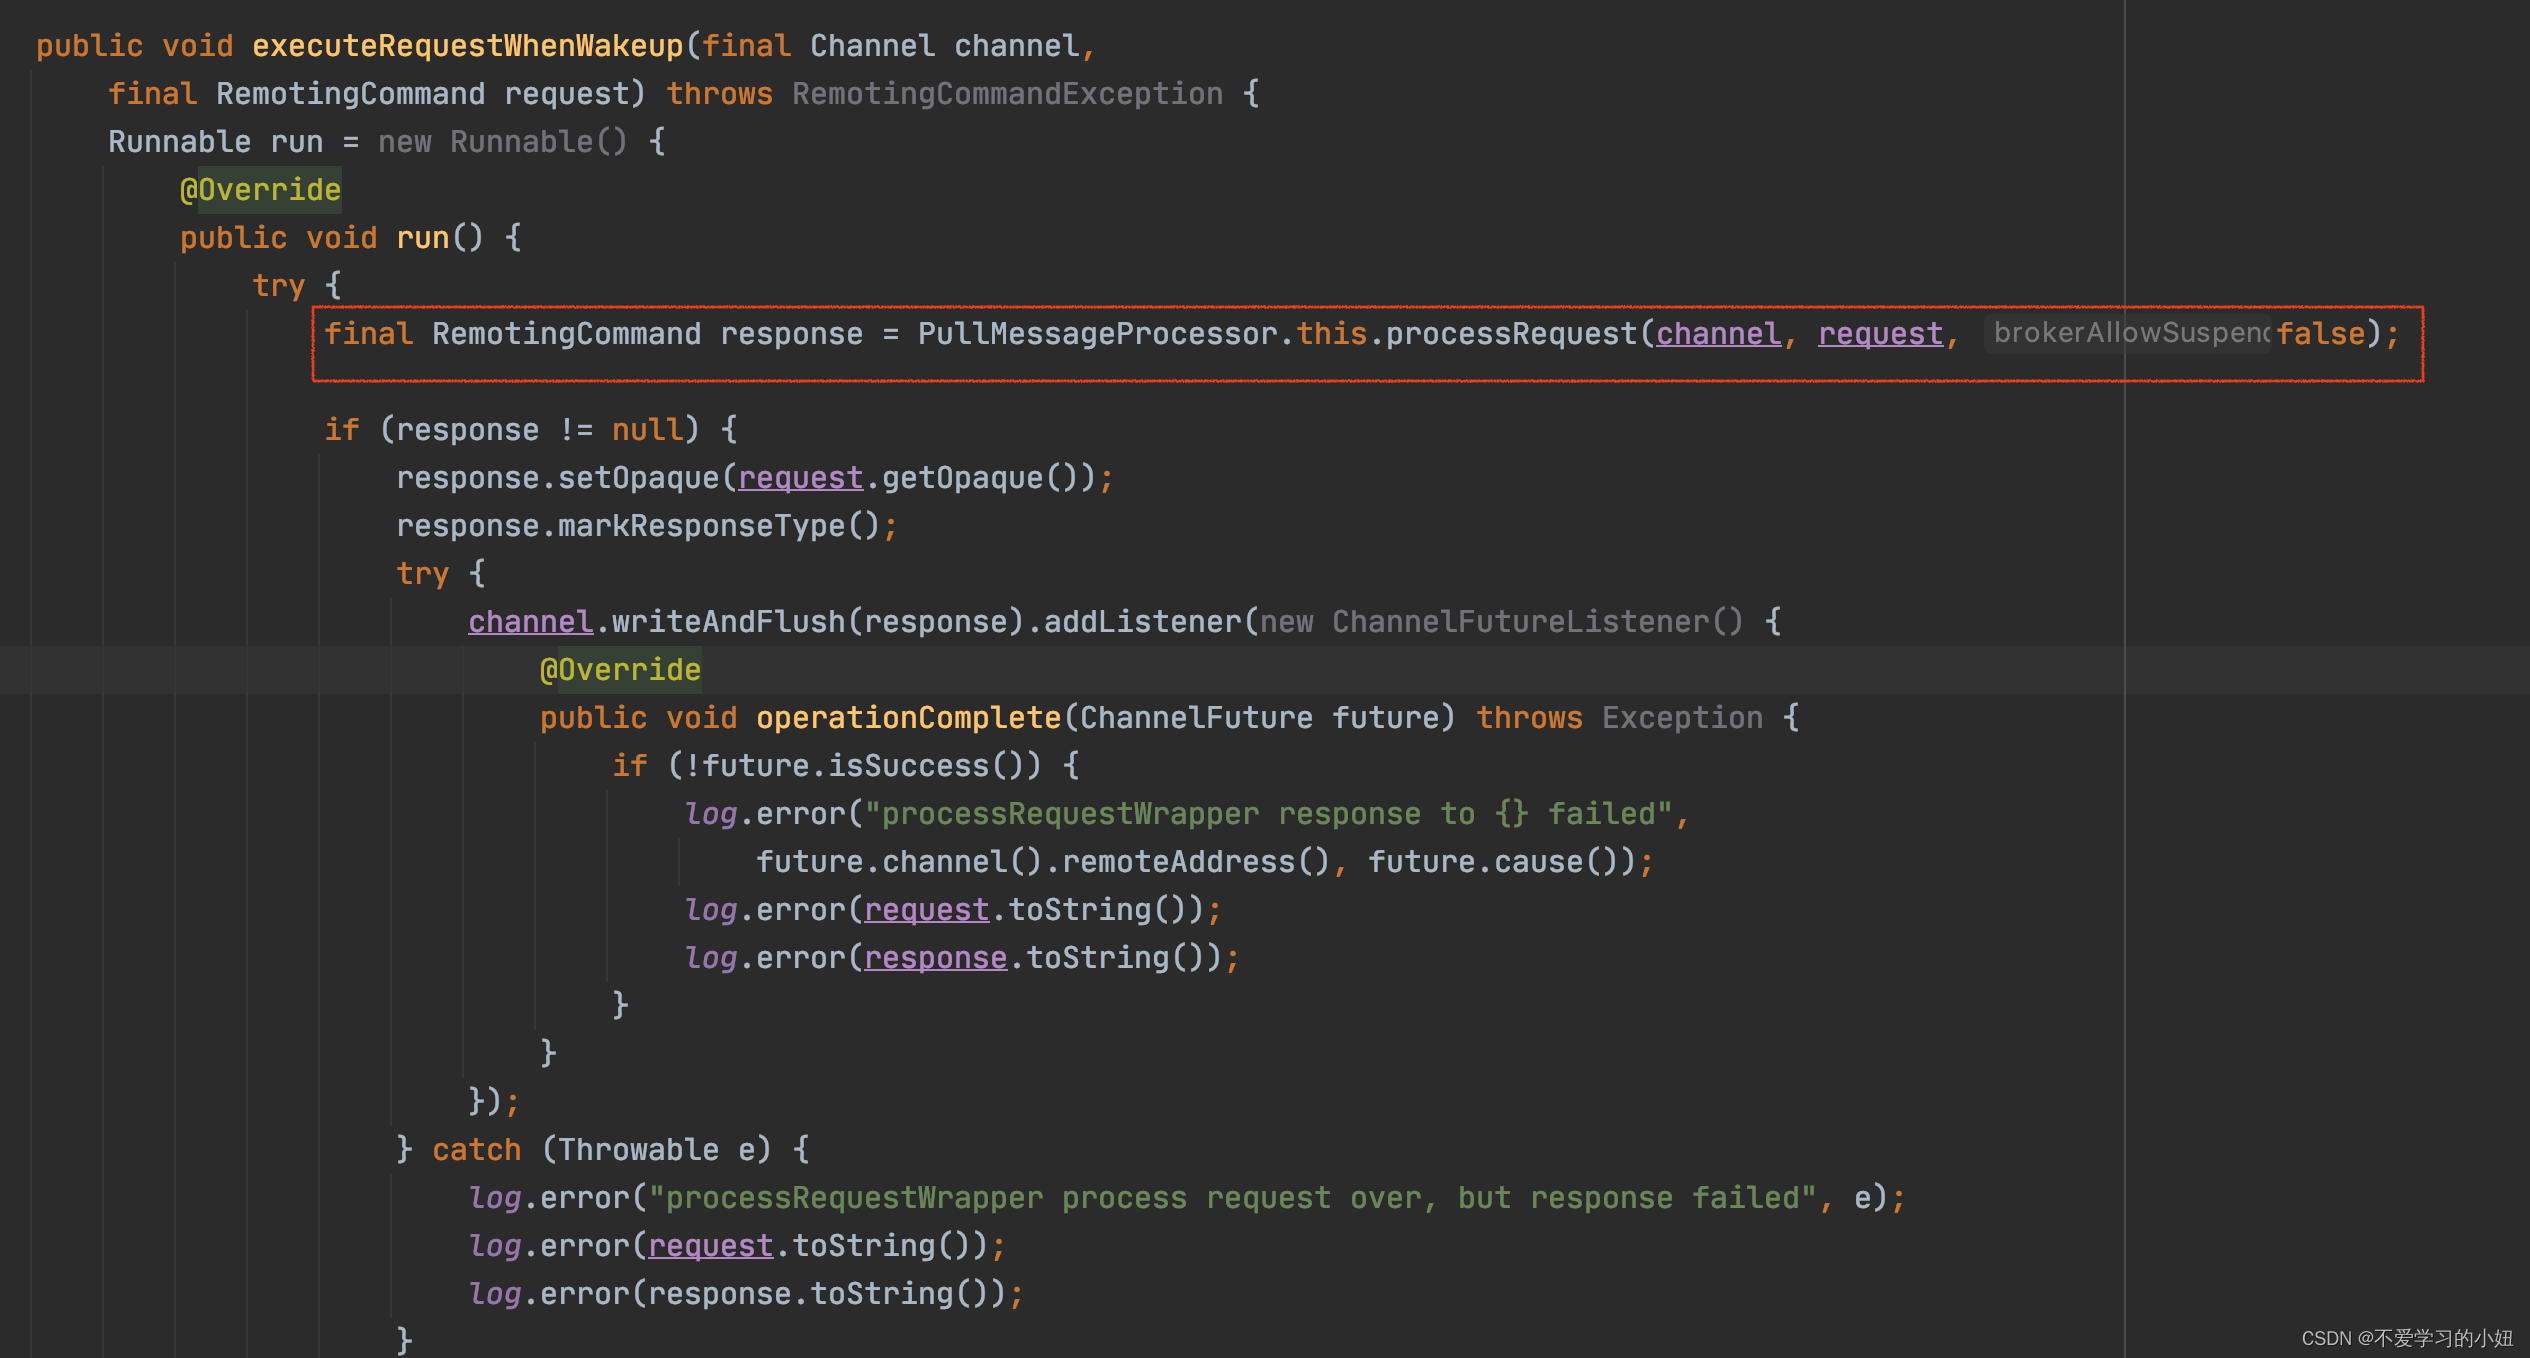This screenshot has width=2530, height=1358.
Task: Click the Throwable type in catch clause
Action: [x=638, y=1150]
